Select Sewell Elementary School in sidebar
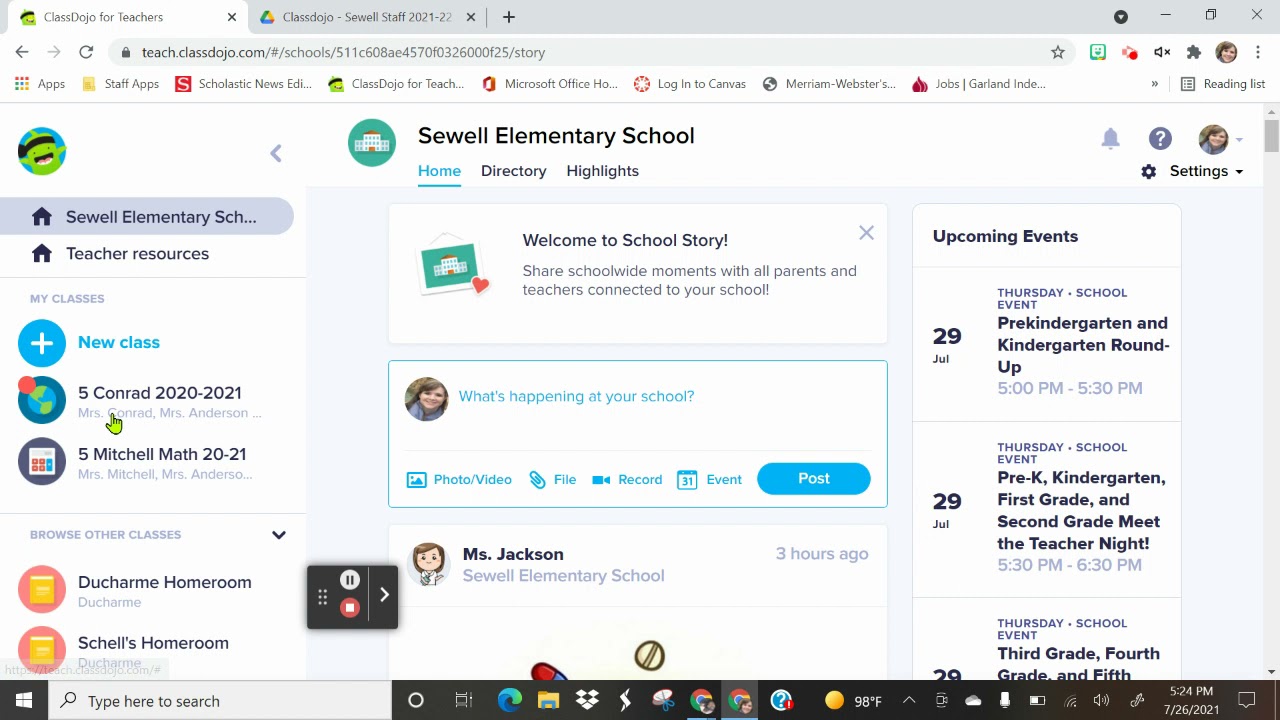This screenshot has width=1280, height=720. click(147, 217)
